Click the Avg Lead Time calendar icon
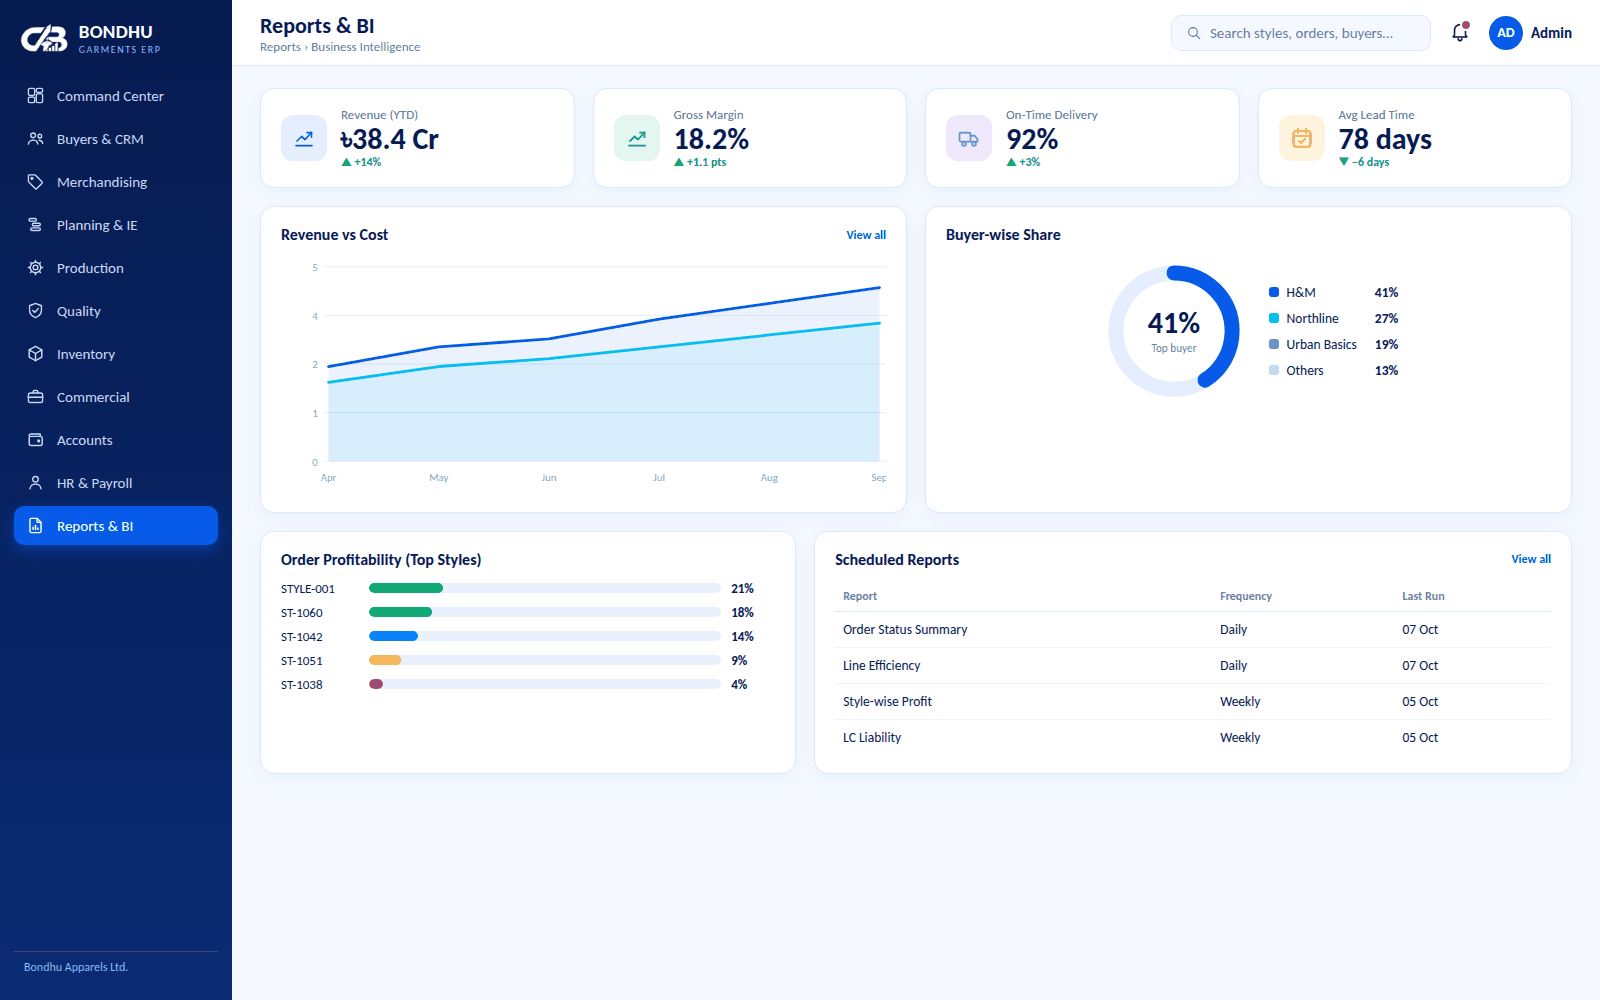Screen dimensions: 1600x1000 tap(1302, 138)
